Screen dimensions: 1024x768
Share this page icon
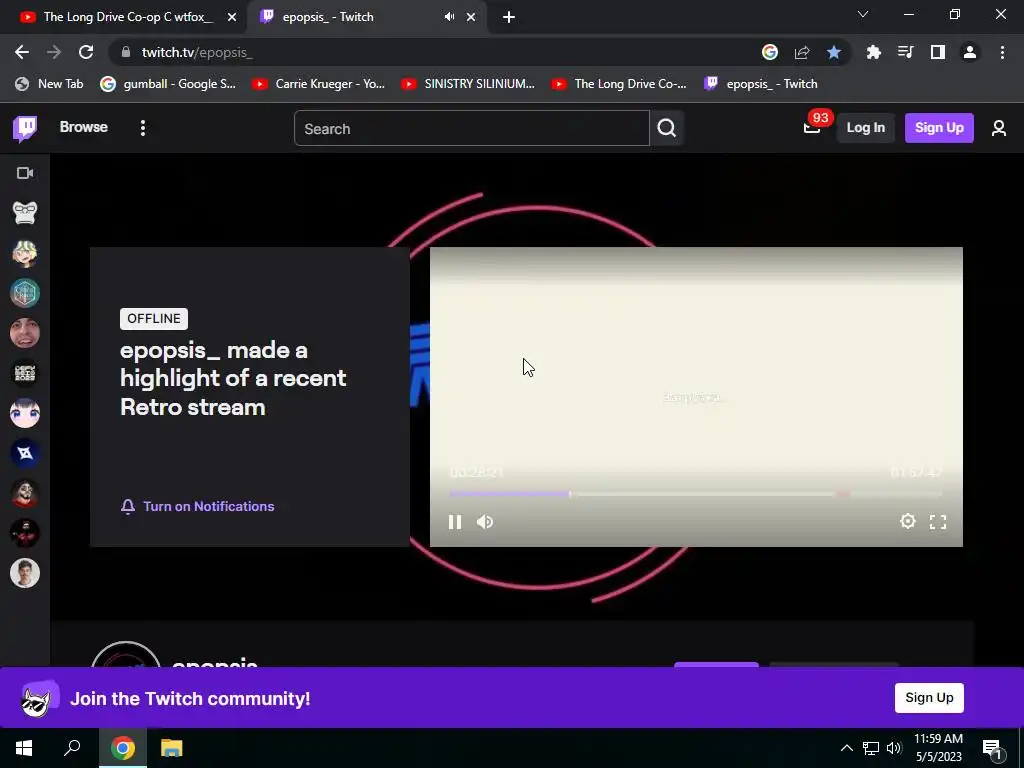pyautogui.click(x=802, y=52)
